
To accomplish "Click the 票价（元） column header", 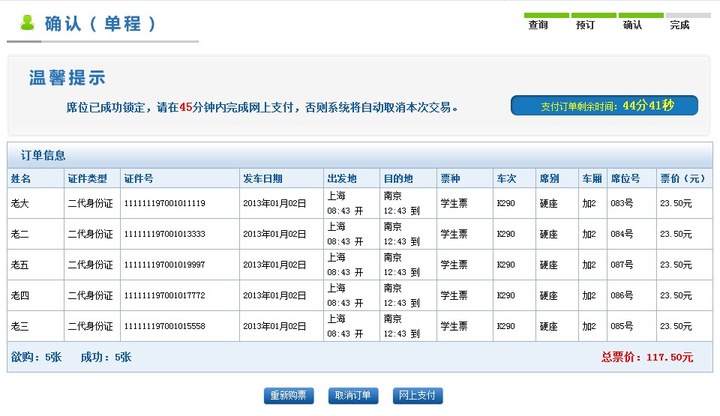I will 682,179.
